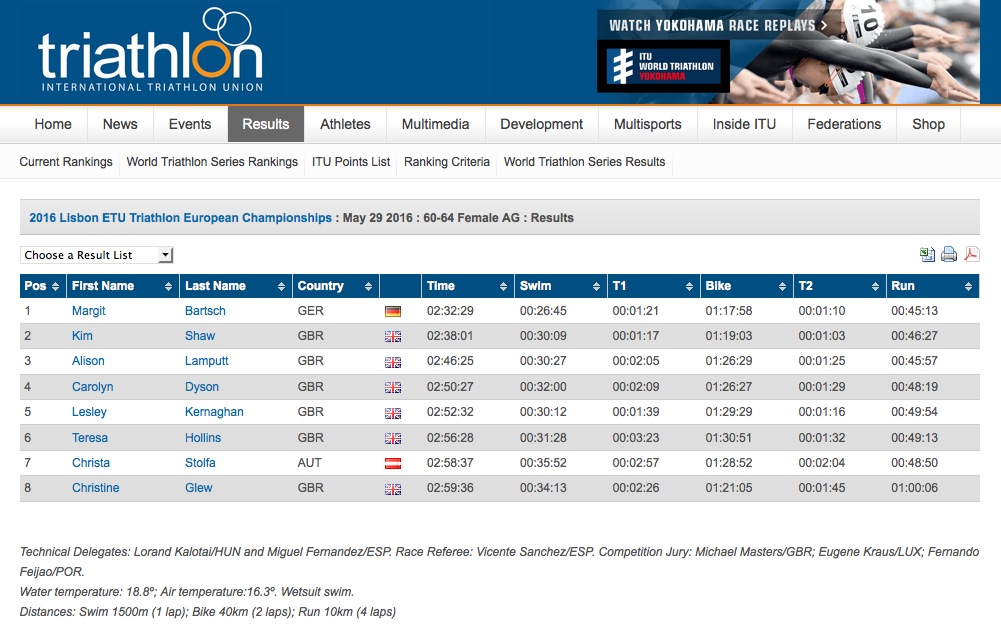This screenshot has width=1001, height=630.
Task: Open the ITU Points List link
Action: [351, 162]
